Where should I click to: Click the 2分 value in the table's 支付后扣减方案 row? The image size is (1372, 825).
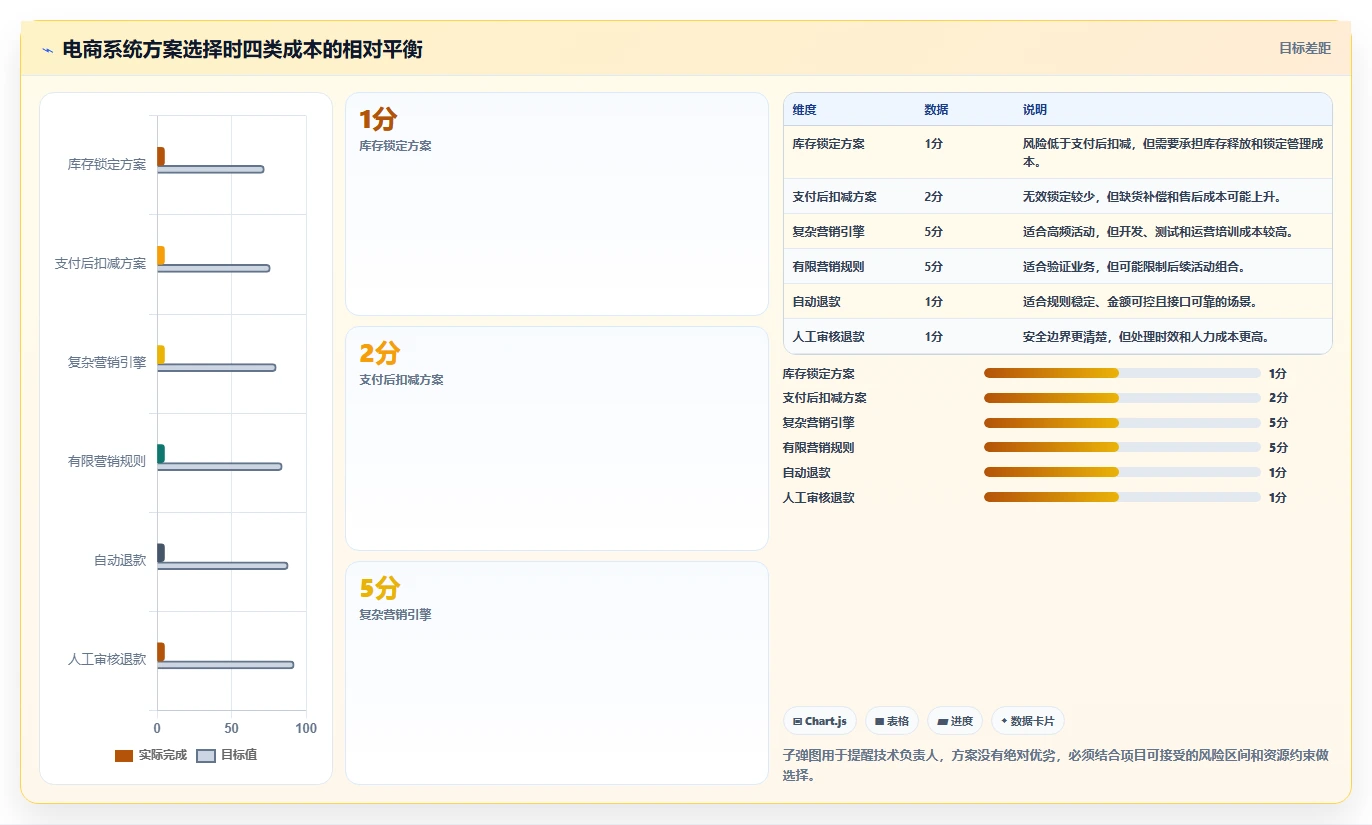933,196
